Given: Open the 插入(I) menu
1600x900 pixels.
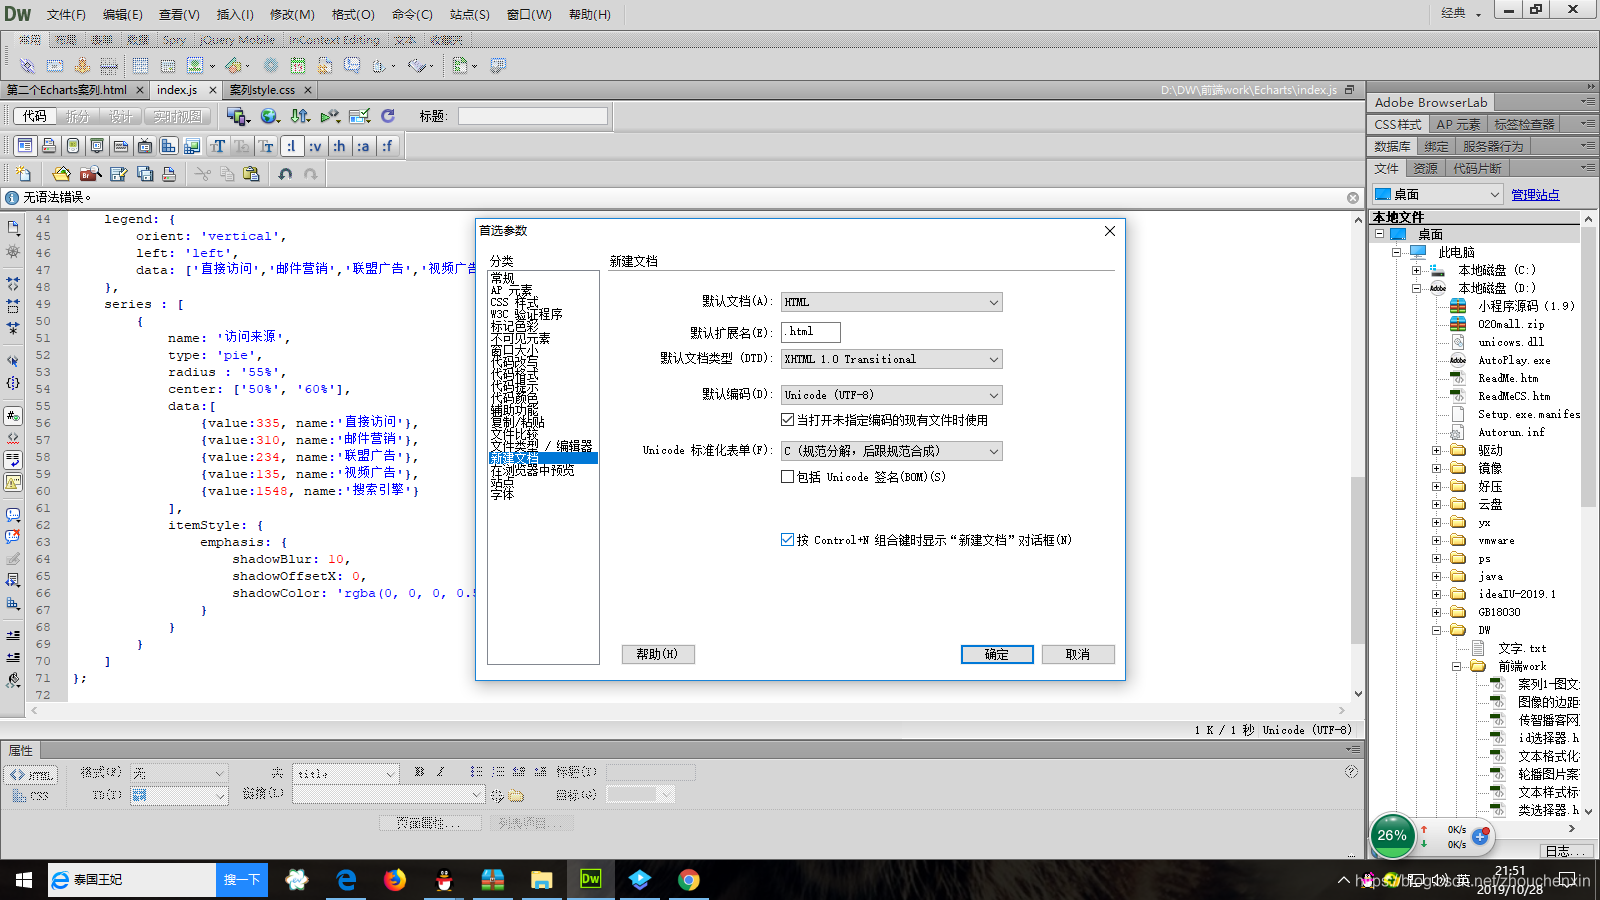Looking at the screenshot, I should (x=235, y=14).
